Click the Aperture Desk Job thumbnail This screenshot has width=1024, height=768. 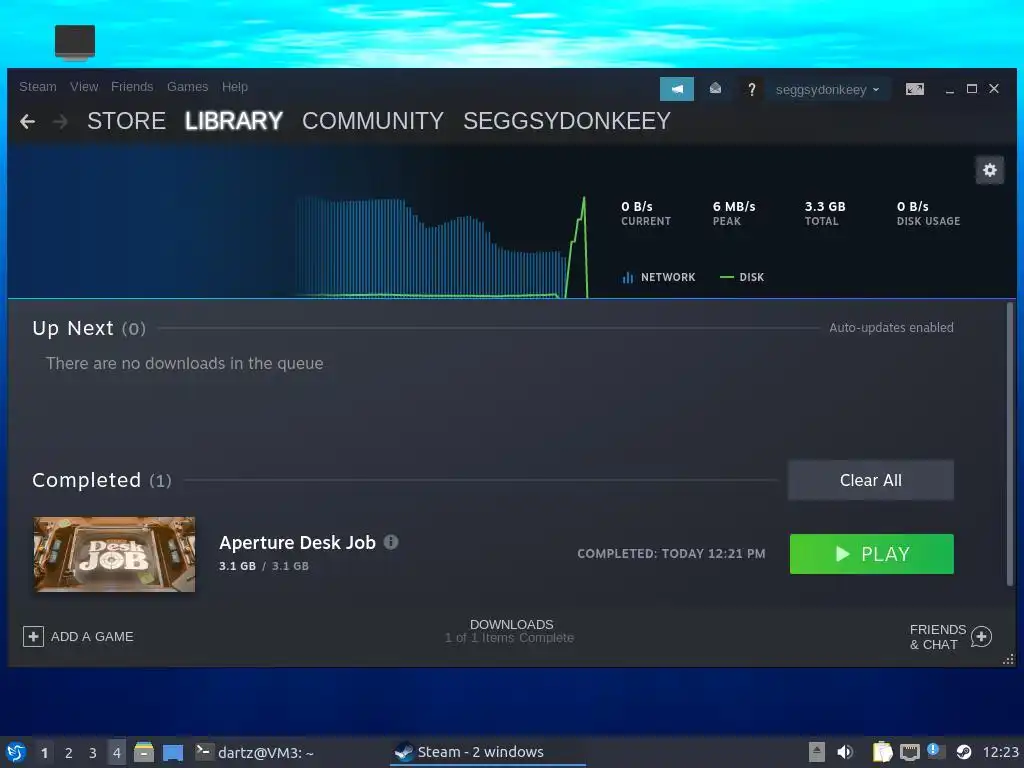[x=114, y=554]
